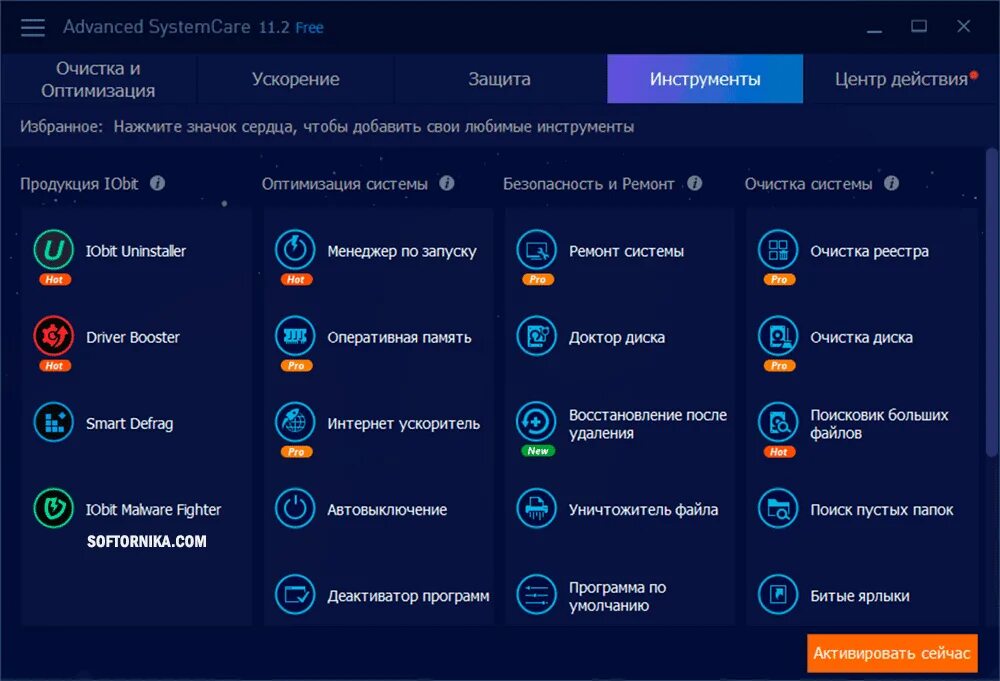Click the Программа по умолчанию label

click(617, 596)
